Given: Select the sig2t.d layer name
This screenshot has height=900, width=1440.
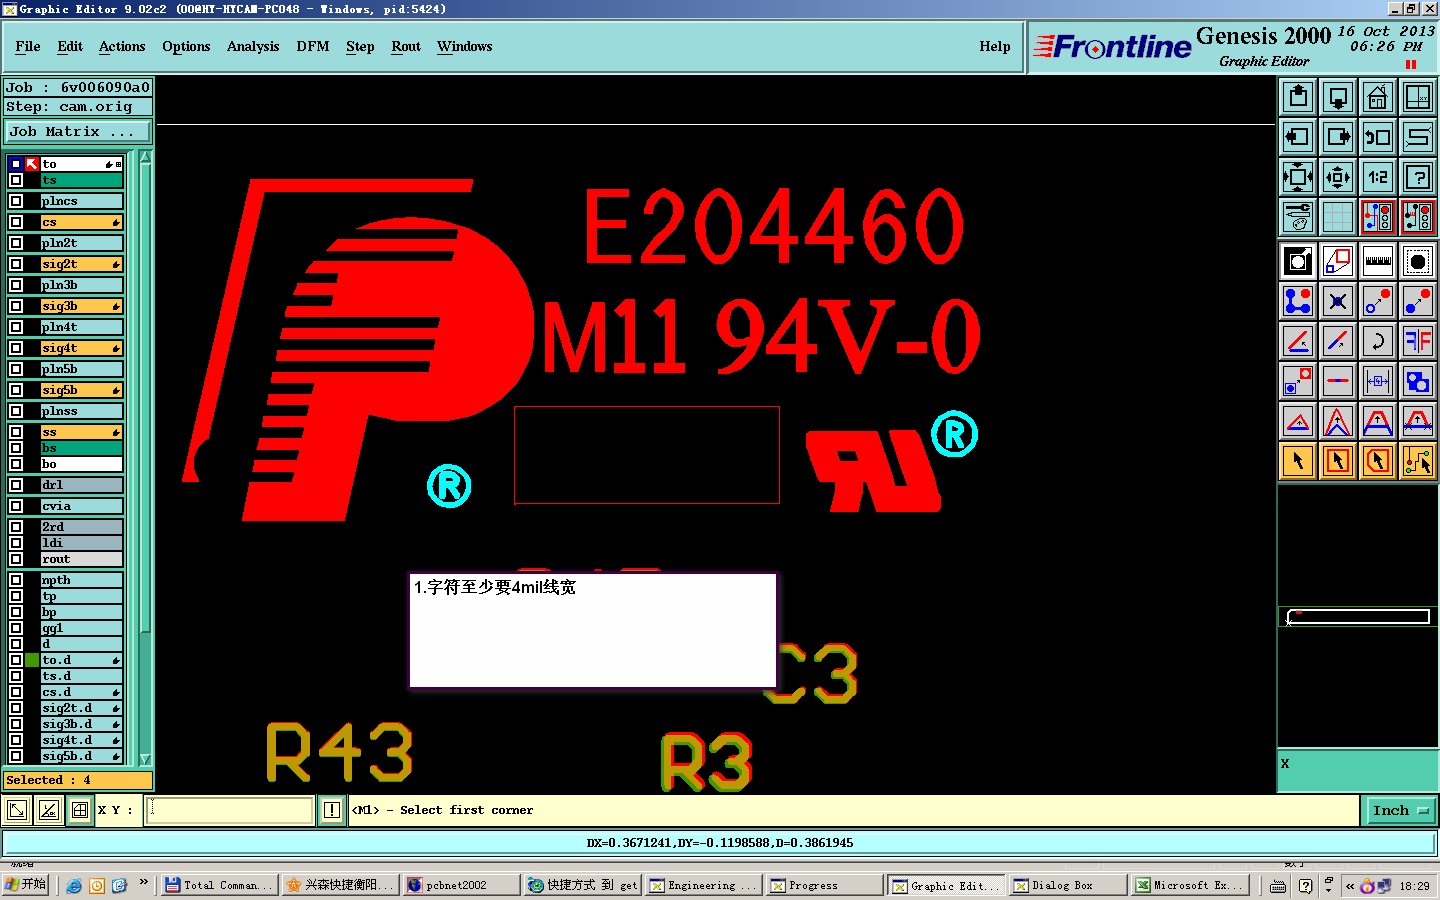Looking at the screenshot, I should click(82, 708).
